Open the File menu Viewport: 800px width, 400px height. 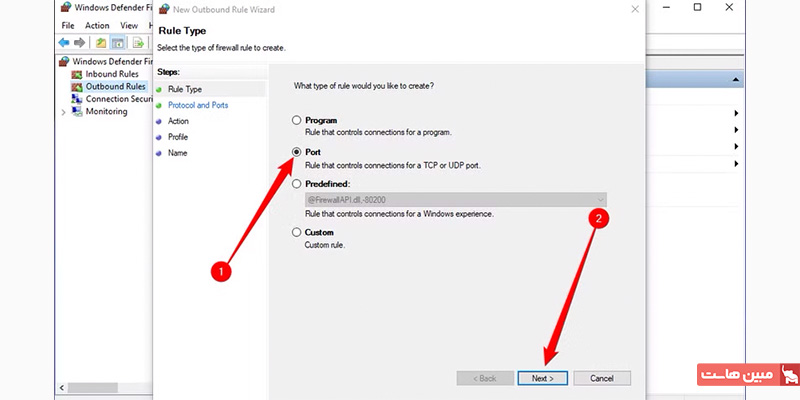68,26
